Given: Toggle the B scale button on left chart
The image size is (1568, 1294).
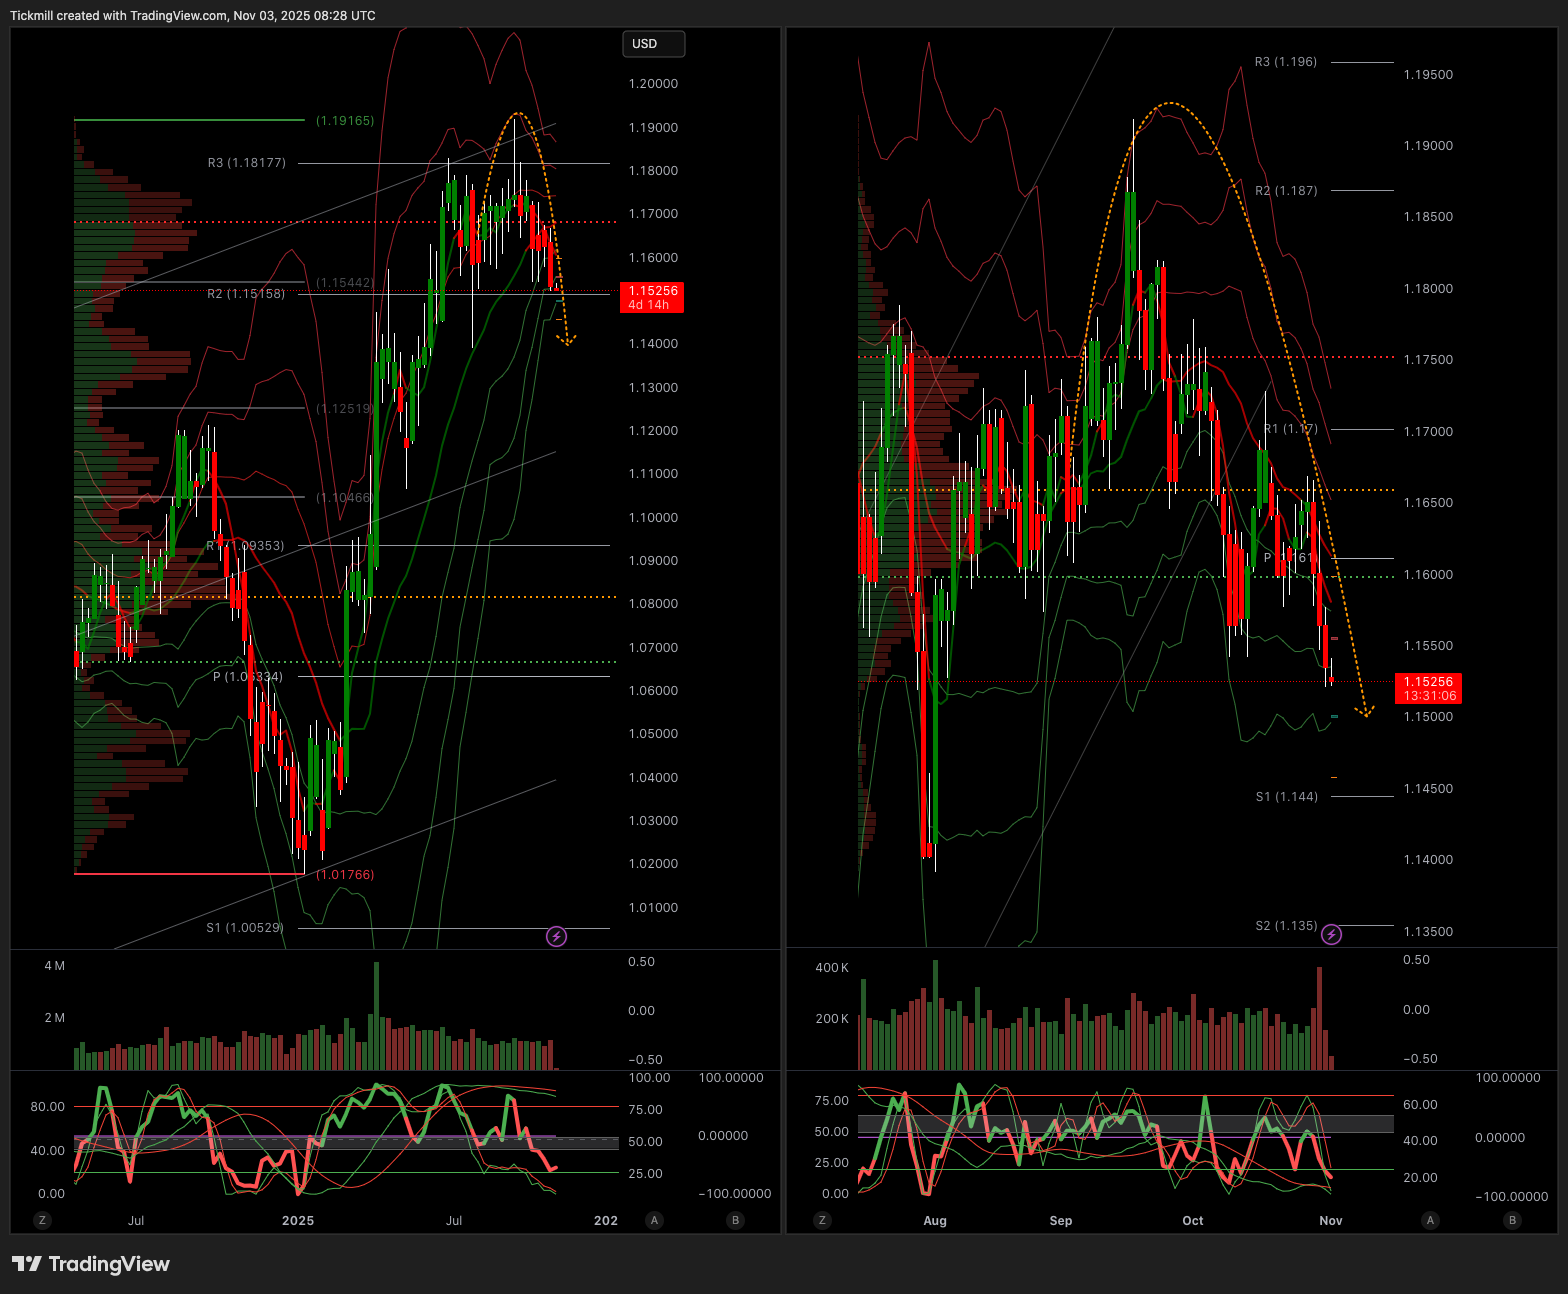Looking at the screenshot, I should coord(736,1220).
